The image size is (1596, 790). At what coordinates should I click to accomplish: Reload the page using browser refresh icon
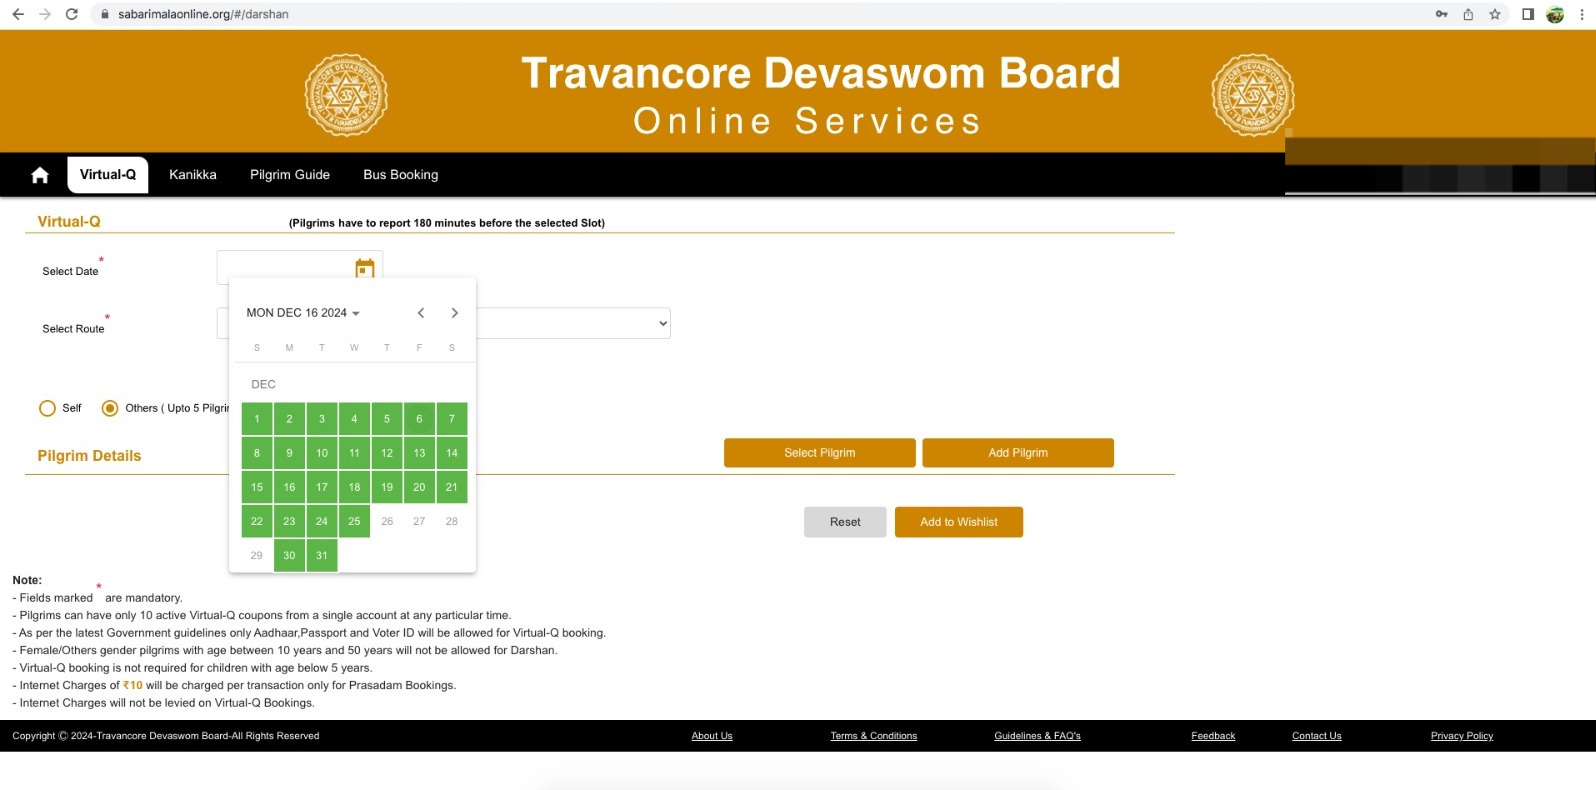(72, 14)
